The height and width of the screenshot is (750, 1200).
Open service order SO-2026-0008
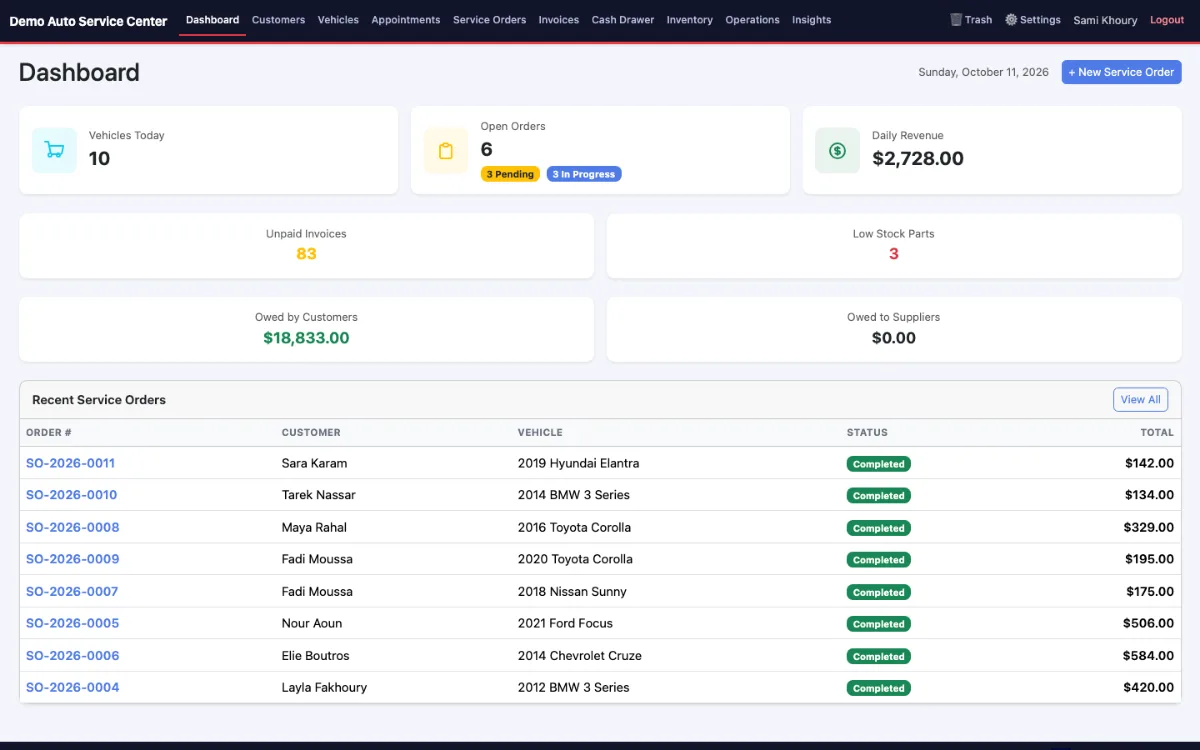click(x=72, y=527)
